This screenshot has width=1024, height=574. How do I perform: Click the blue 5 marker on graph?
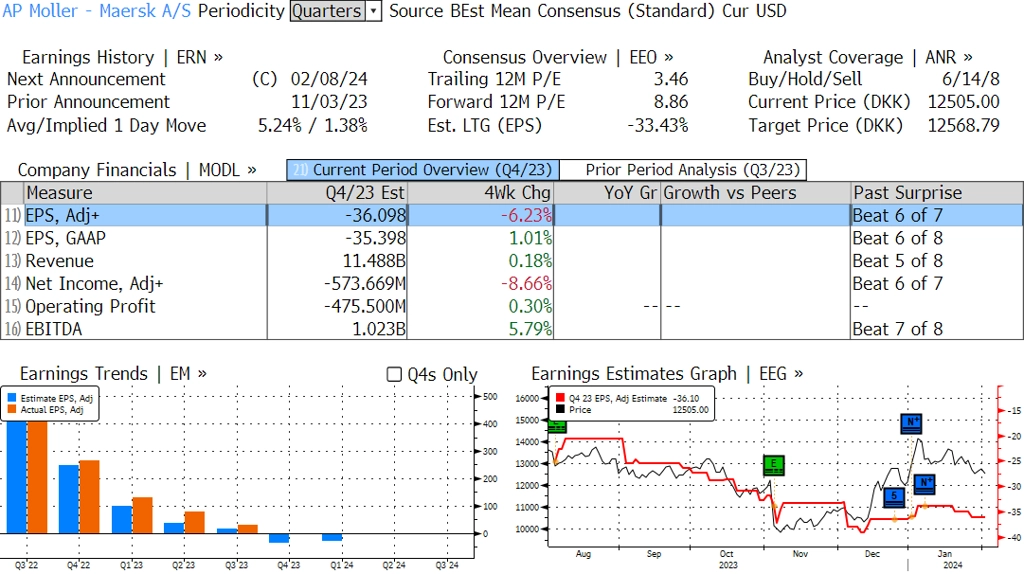[x=894, y=497]
